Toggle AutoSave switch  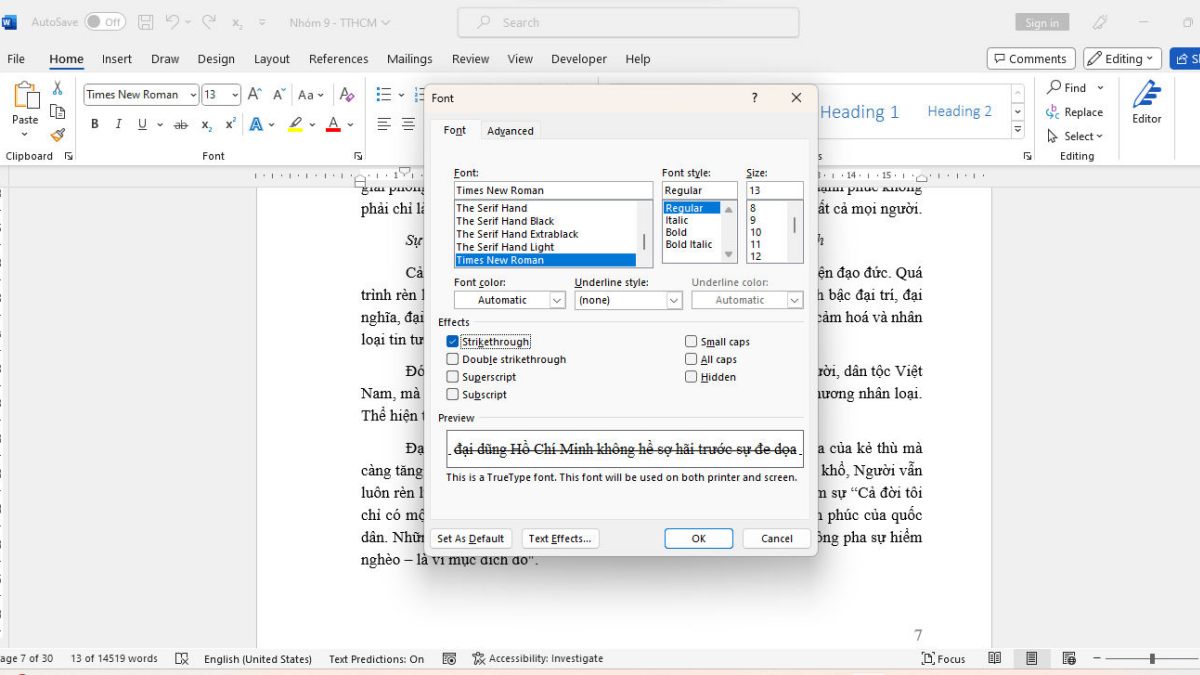[x=105, y=21]
